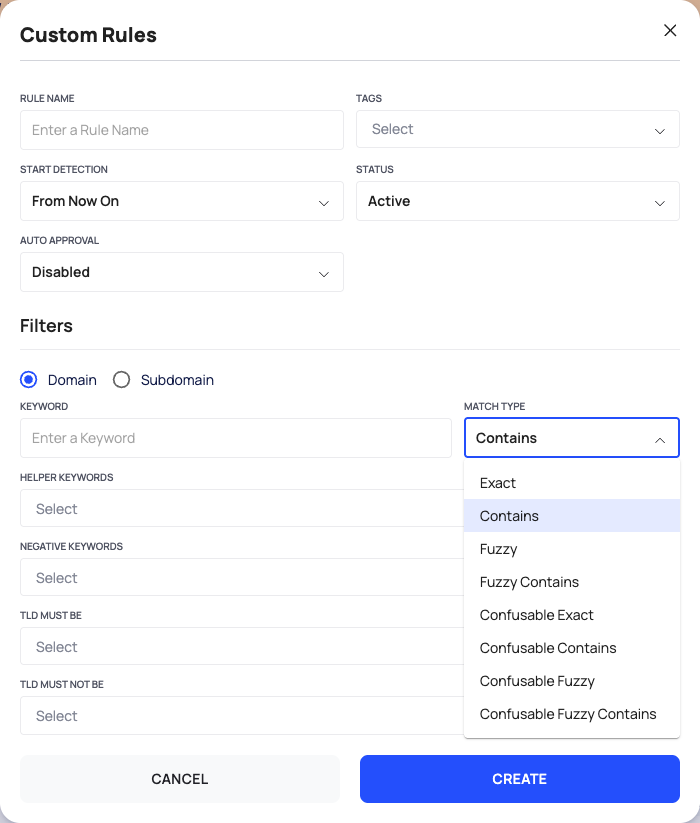Click the Cancel button
The width and height of the screenshot is (700, 823).
(180, 779)
